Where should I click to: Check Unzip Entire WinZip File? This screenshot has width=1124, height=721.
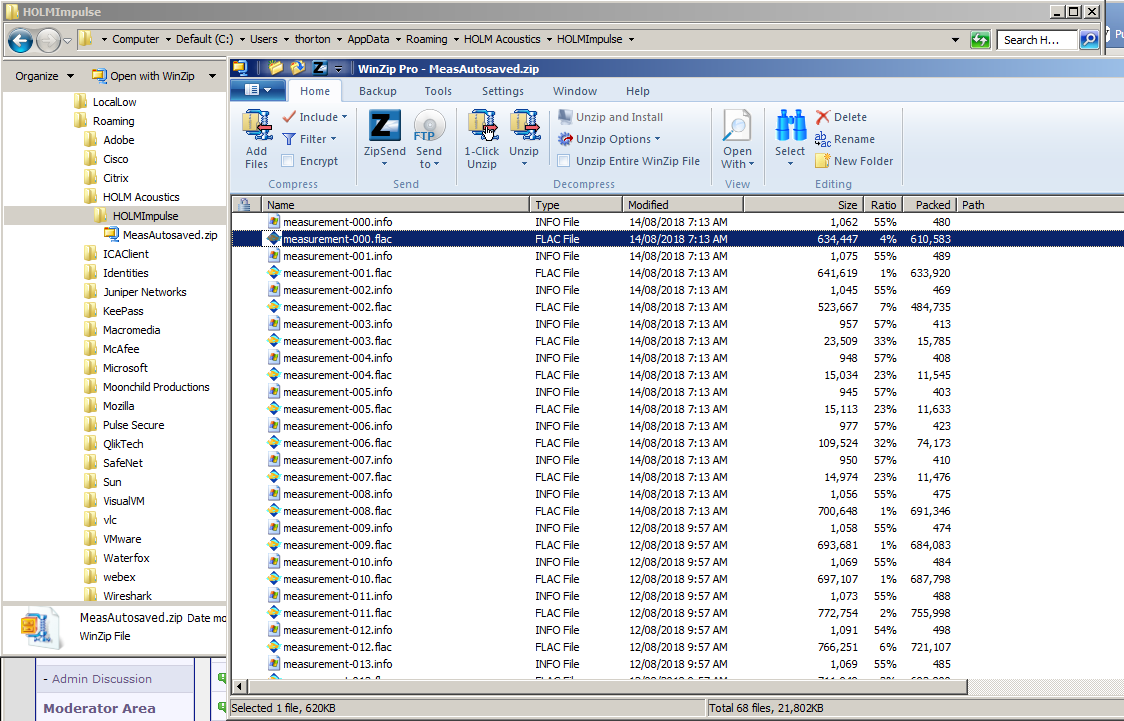[x=564, y=161]
